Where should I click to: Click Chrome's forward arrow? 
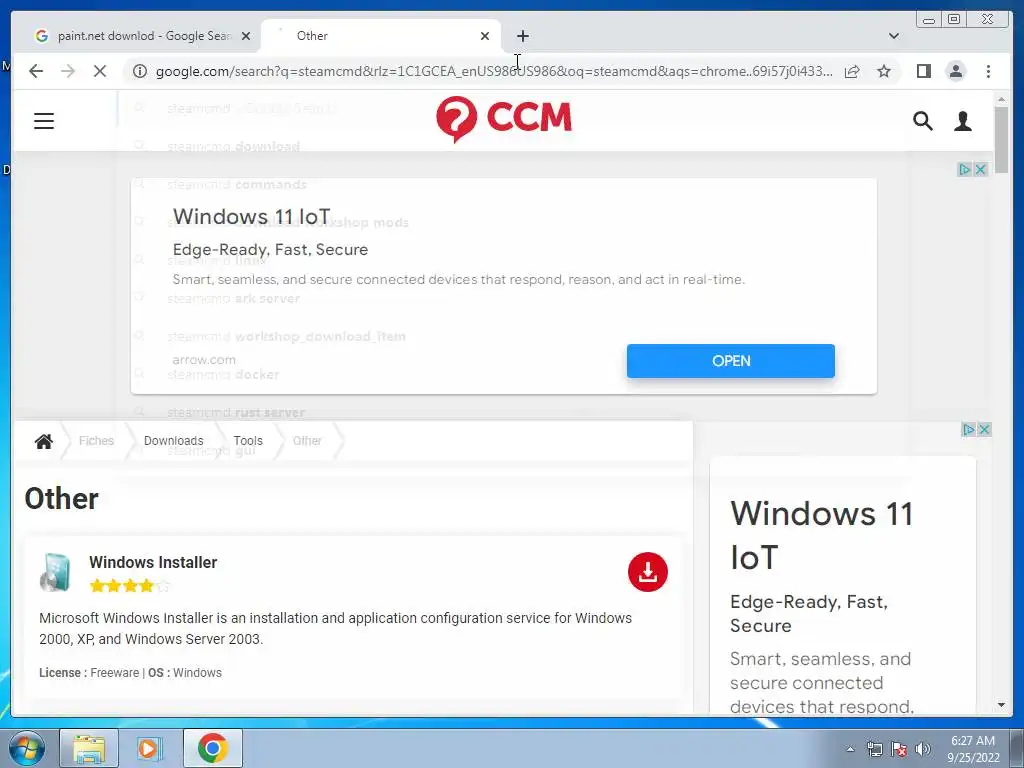point(68,71)
